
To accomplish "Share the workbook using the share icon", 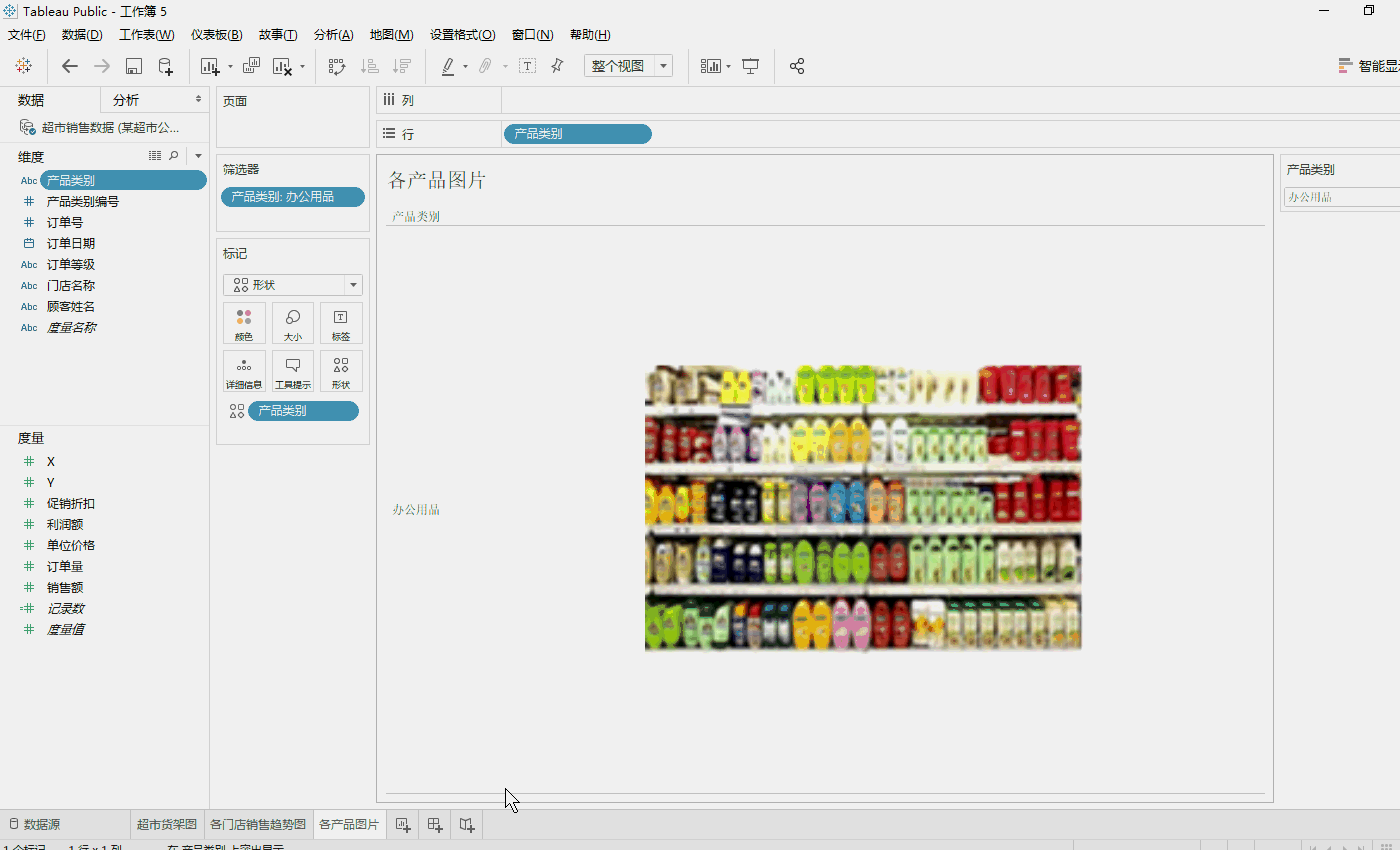I will pyautogui.click(x=797, y=66).
